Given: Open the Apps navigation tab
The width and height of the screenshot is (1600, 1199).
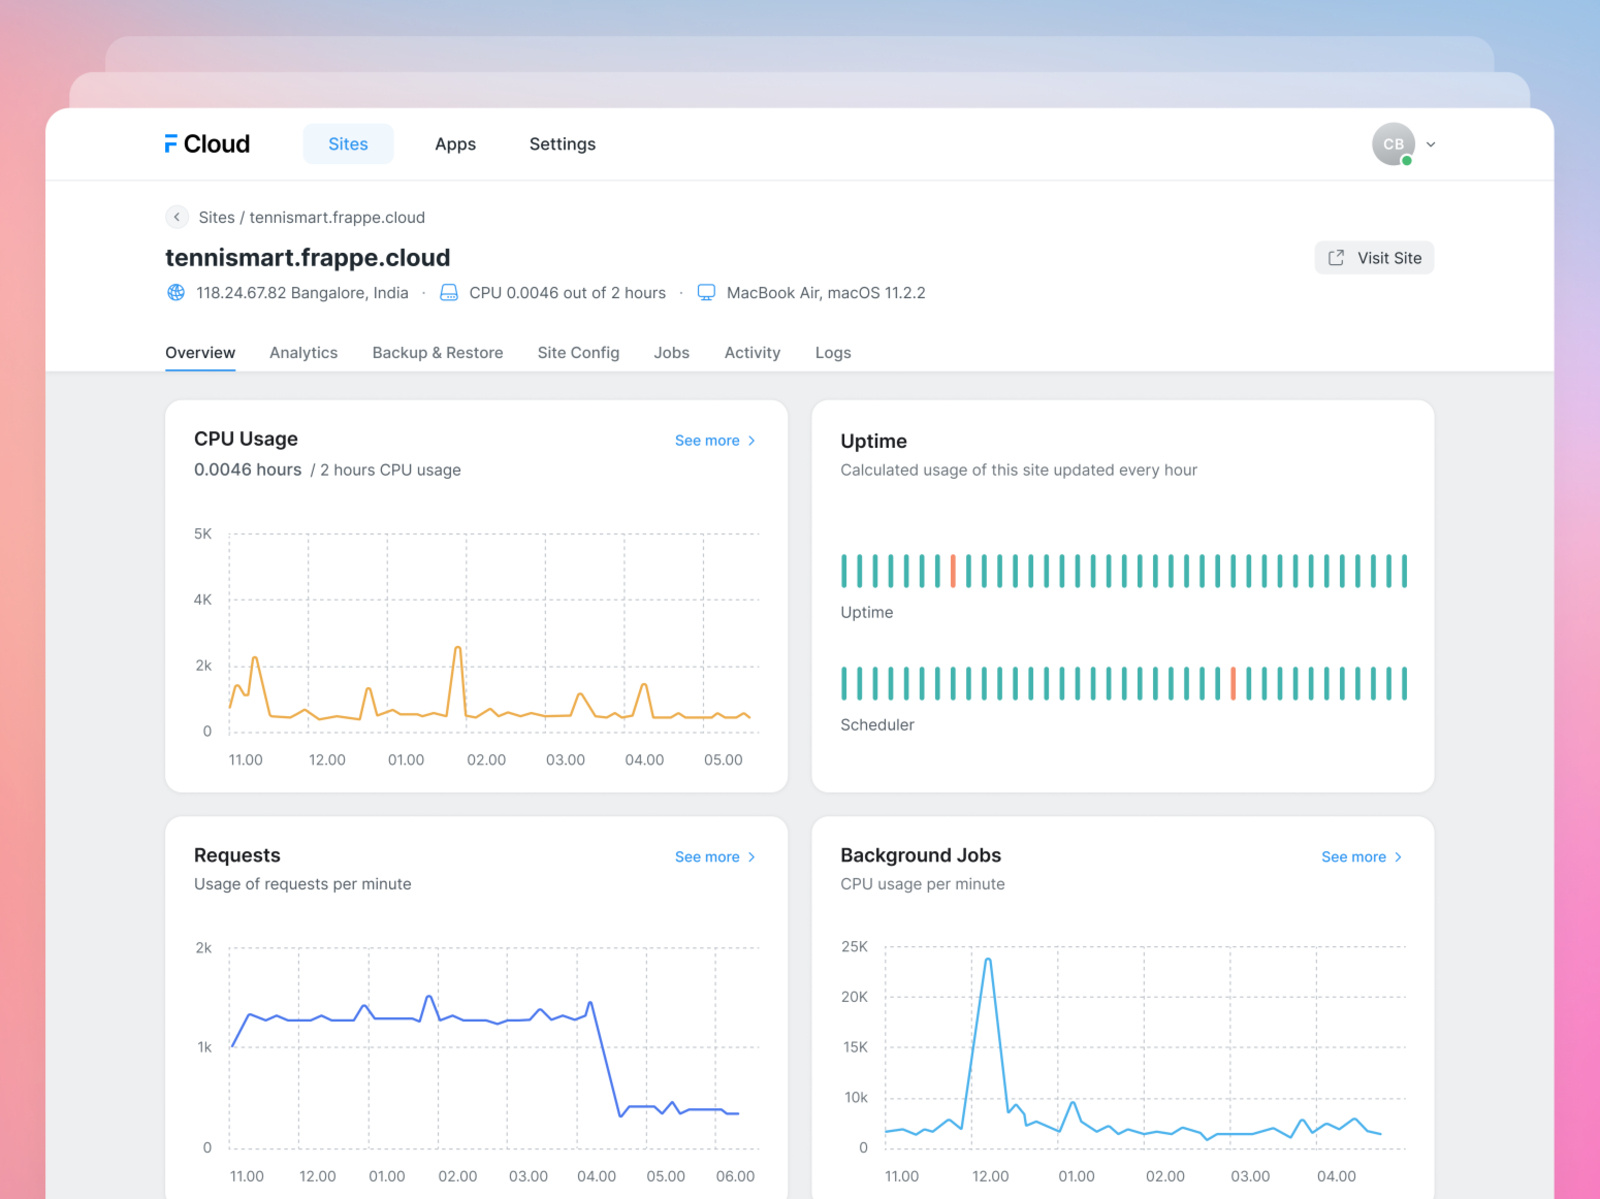Looking at the screenshot, I should coord(455,144).
